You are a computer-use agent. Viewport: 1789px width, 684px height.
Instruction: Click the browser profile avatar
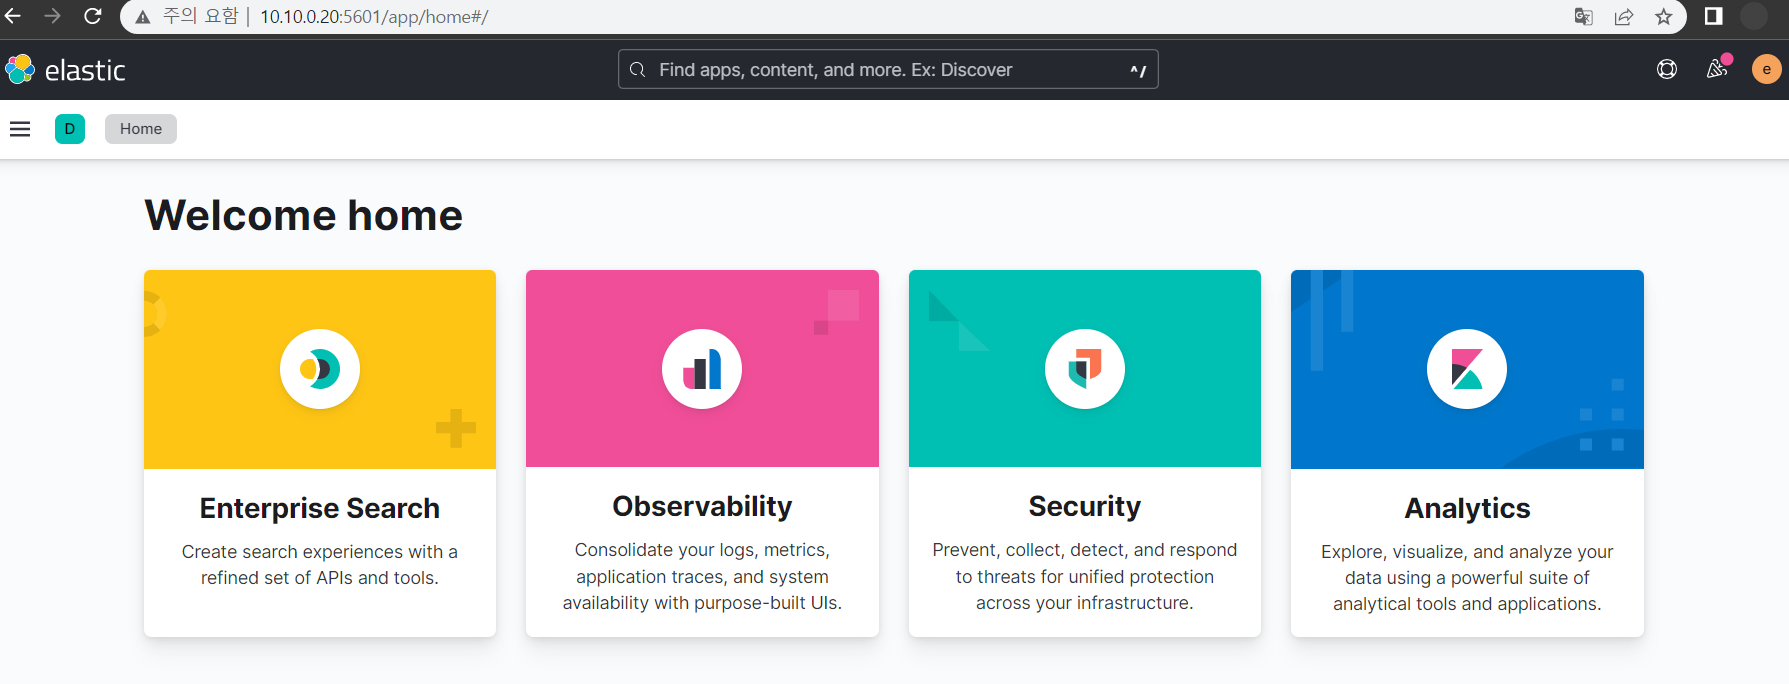[x=1754, y=16]
